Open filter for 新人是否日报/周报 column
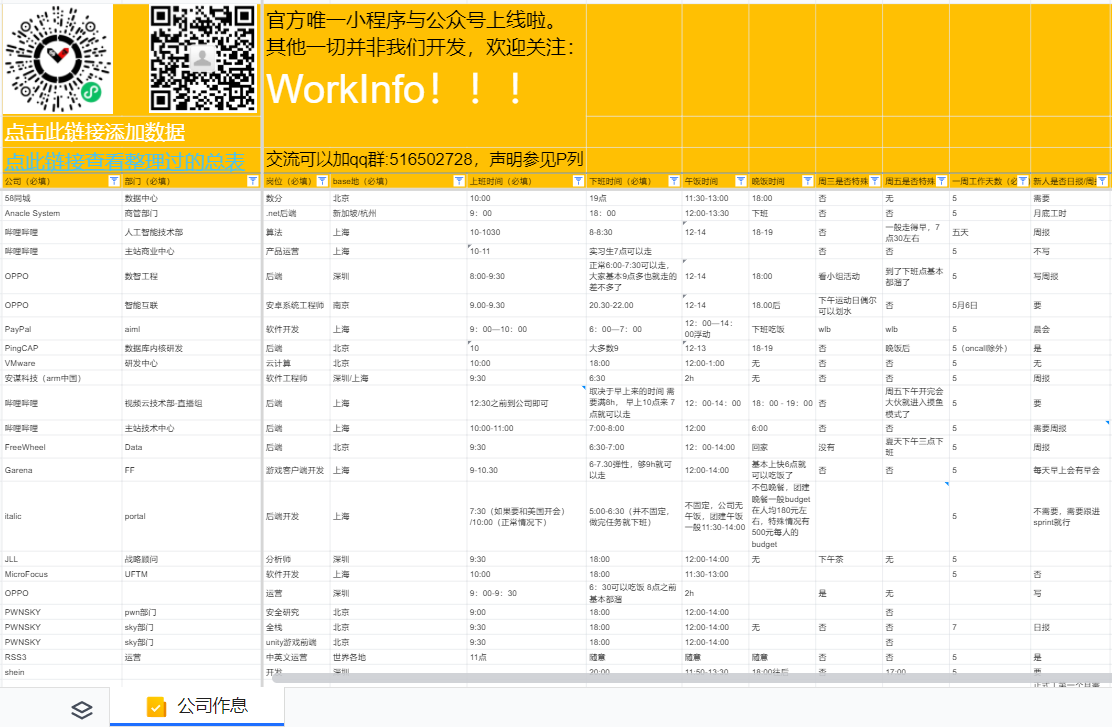The image size is (1112, 727). click(1103, 181)
